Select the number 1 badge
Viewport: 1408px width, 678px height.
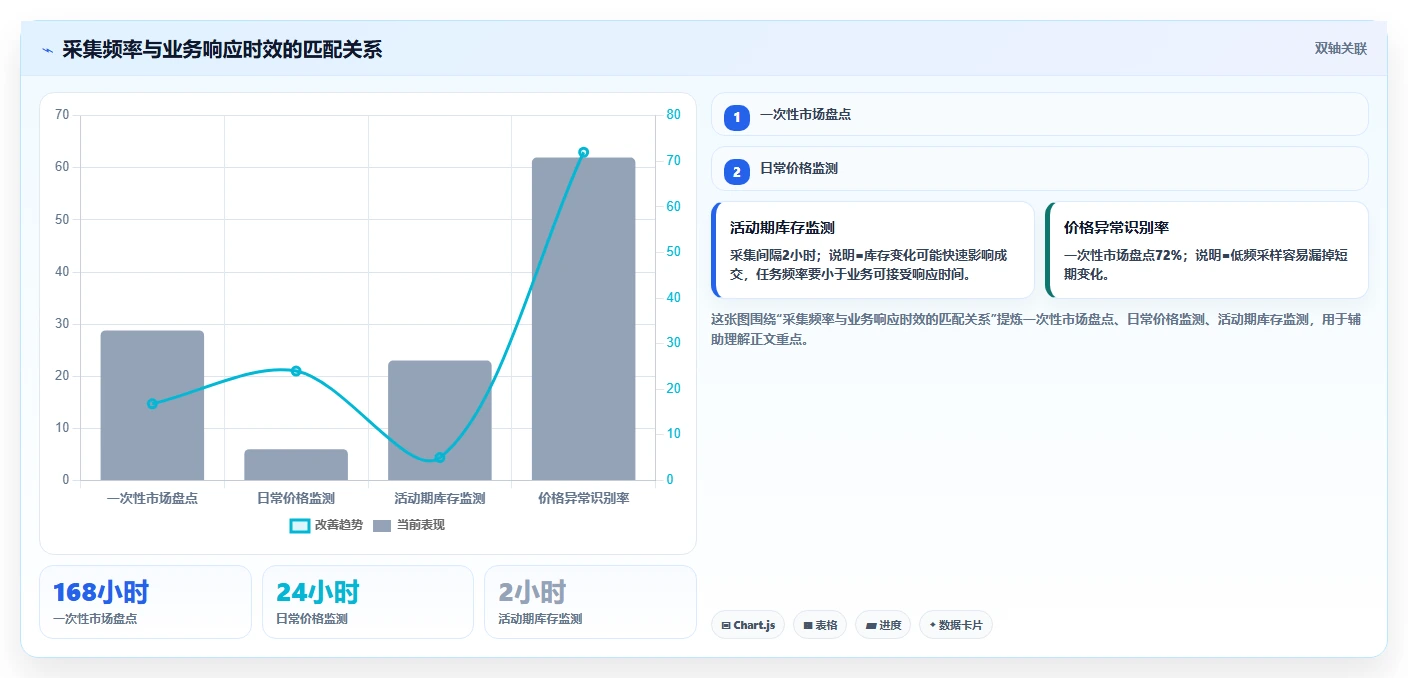coord(737,117)
